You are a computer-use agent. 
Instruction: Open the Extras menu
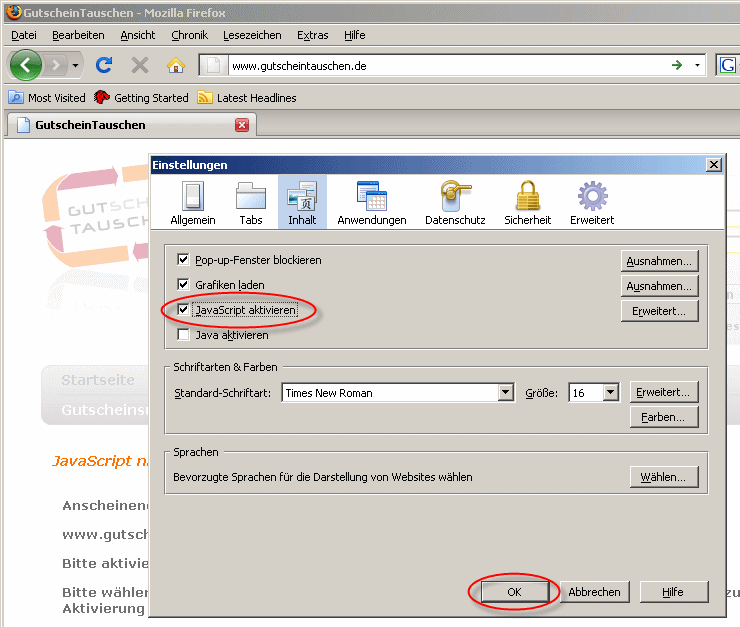[312, 35]
